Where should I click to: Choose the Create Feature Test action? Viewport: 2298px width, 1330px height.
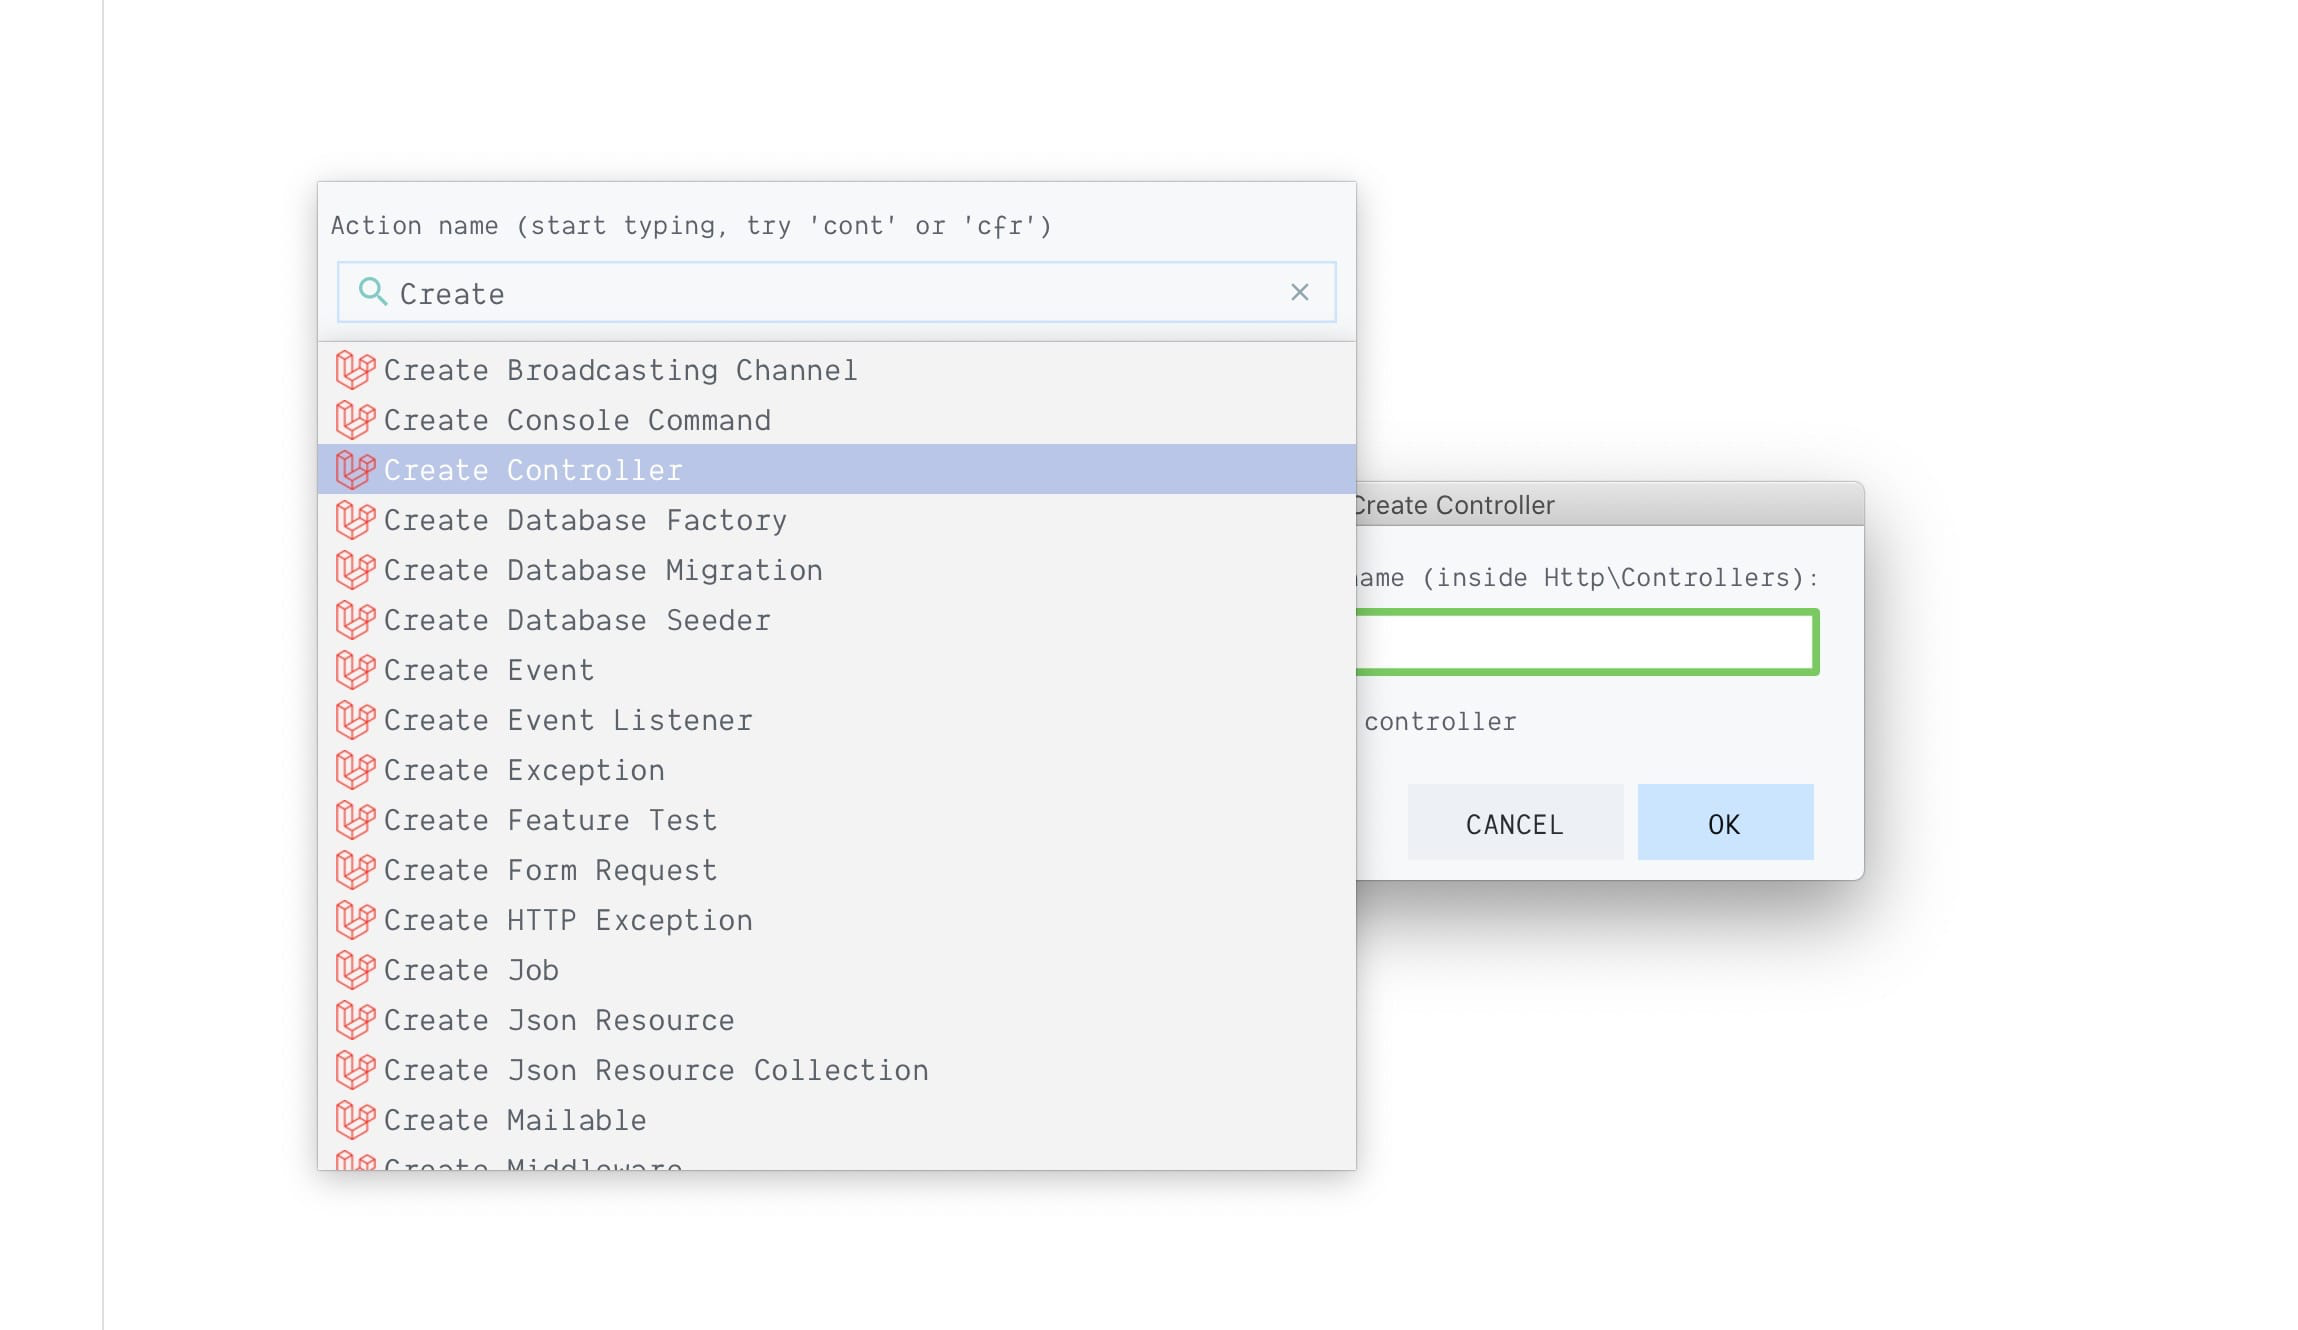(550, 819)
